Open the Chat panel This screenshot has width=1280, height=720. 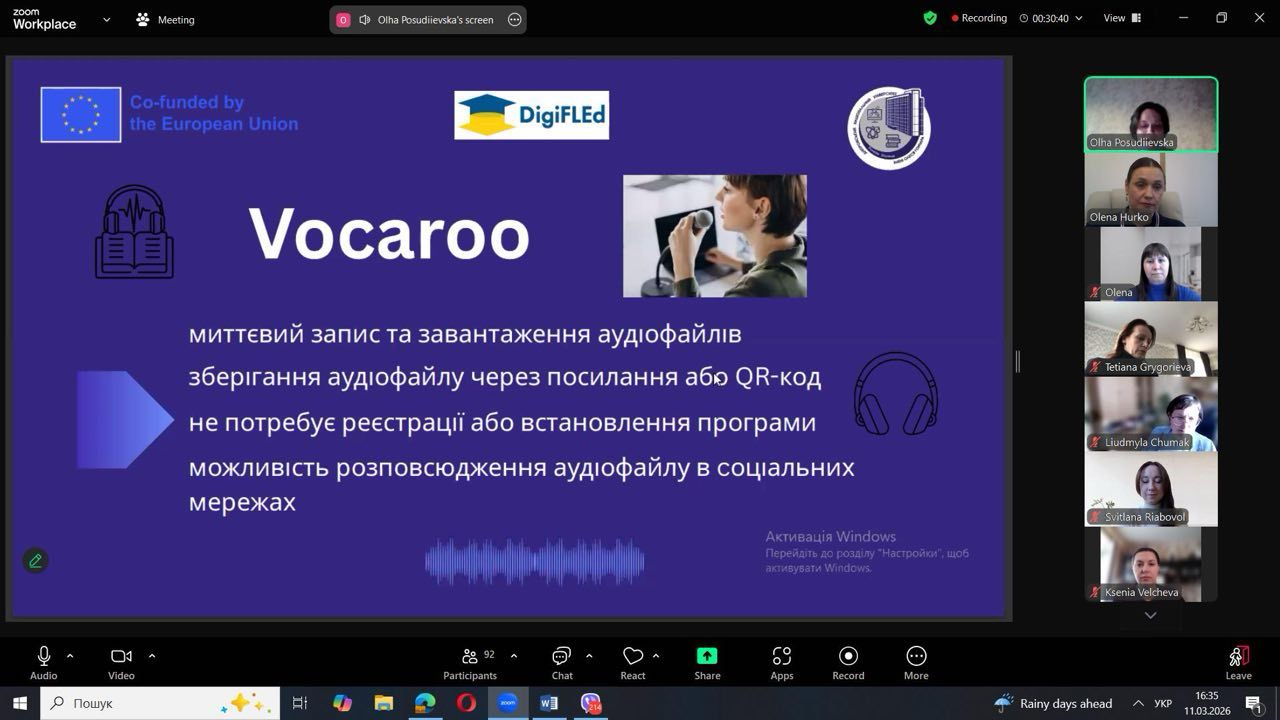point(562,662)
